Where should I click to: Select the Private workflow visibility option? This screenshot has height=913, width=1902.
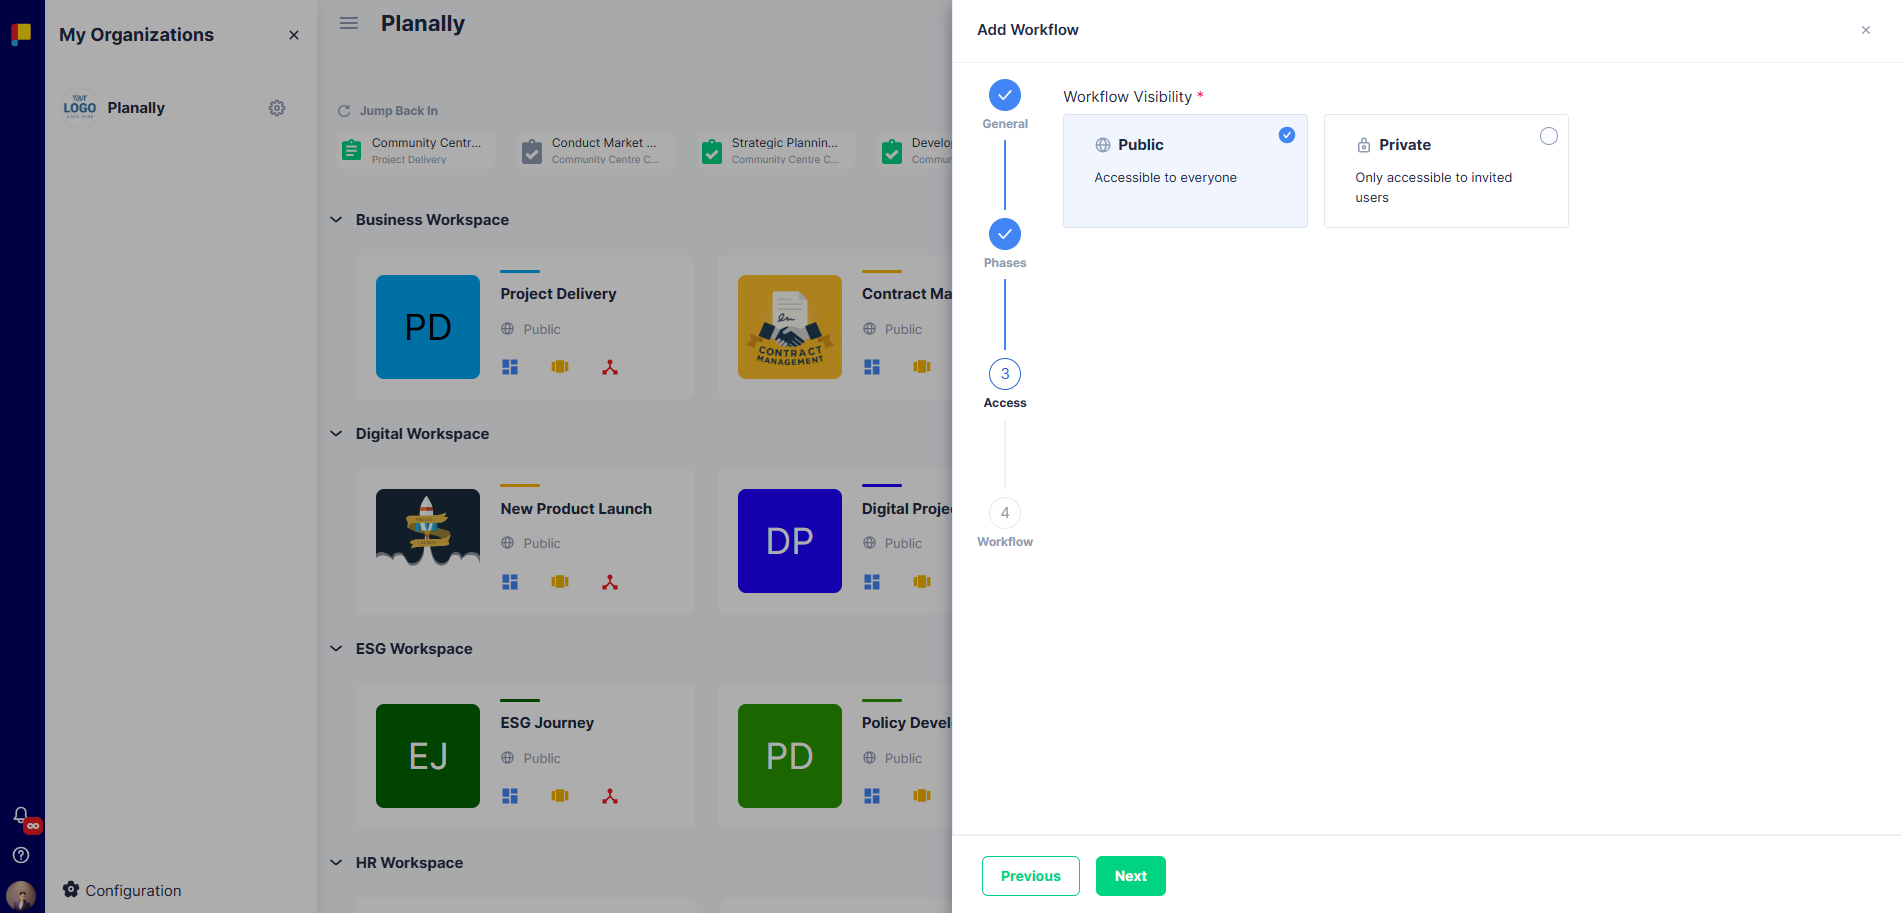click(1446, 170)
